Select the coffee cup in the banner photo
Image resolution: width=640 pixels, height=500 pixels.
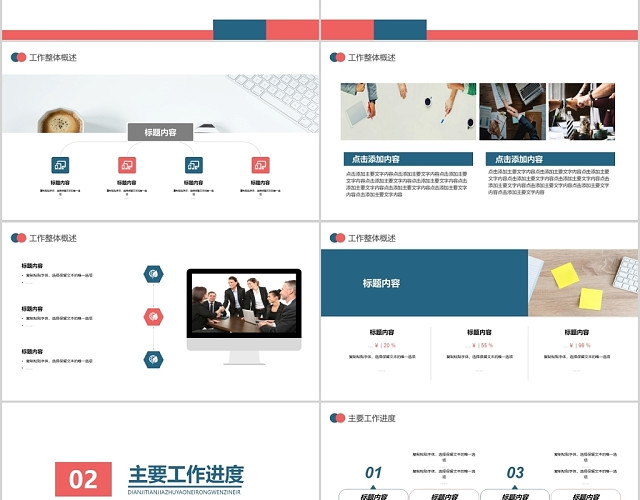click(60, 121)
